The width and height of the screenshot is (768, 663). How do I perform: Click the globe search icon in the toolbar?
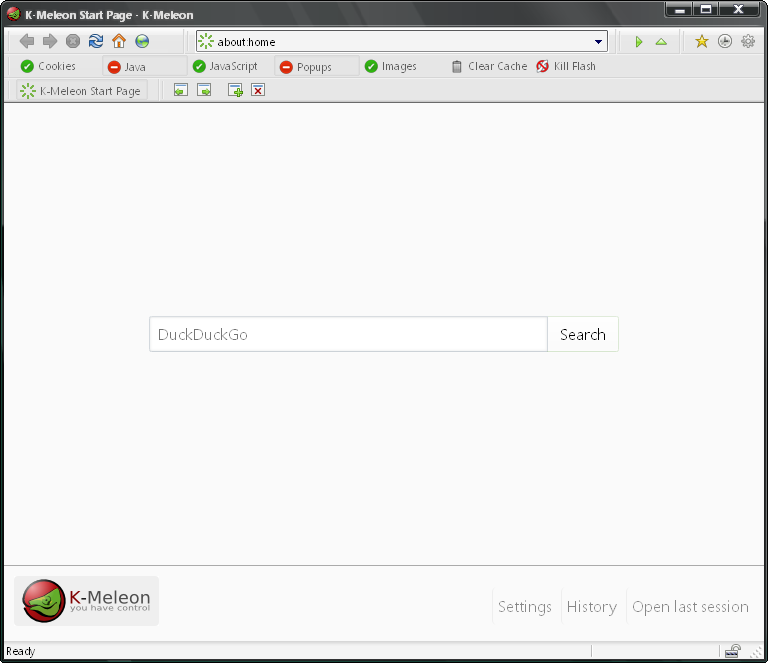pos(142,41)
